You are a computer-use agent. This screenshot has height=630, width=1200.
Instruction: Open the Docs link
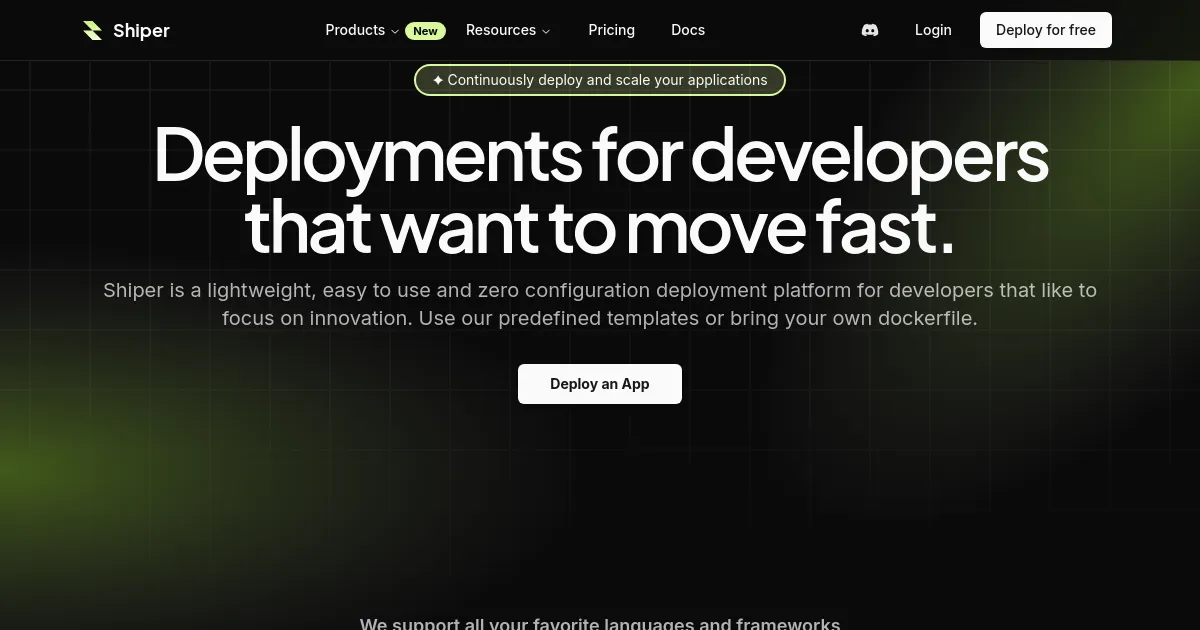click(688, 30)
